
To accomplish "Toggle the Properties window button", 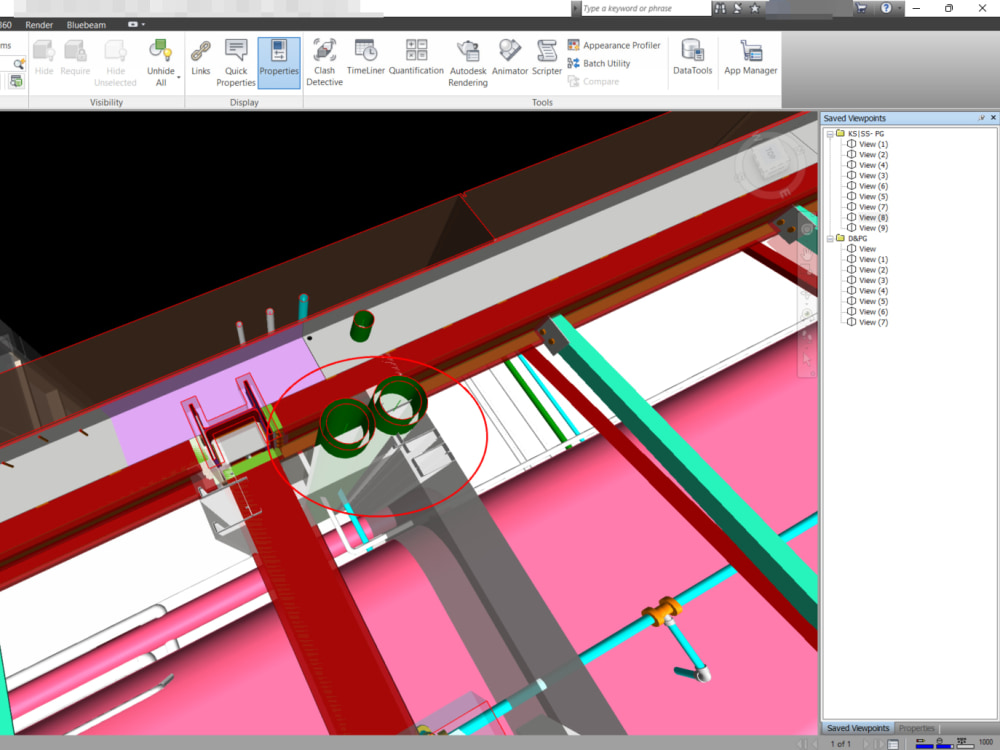I will point(279,62).
